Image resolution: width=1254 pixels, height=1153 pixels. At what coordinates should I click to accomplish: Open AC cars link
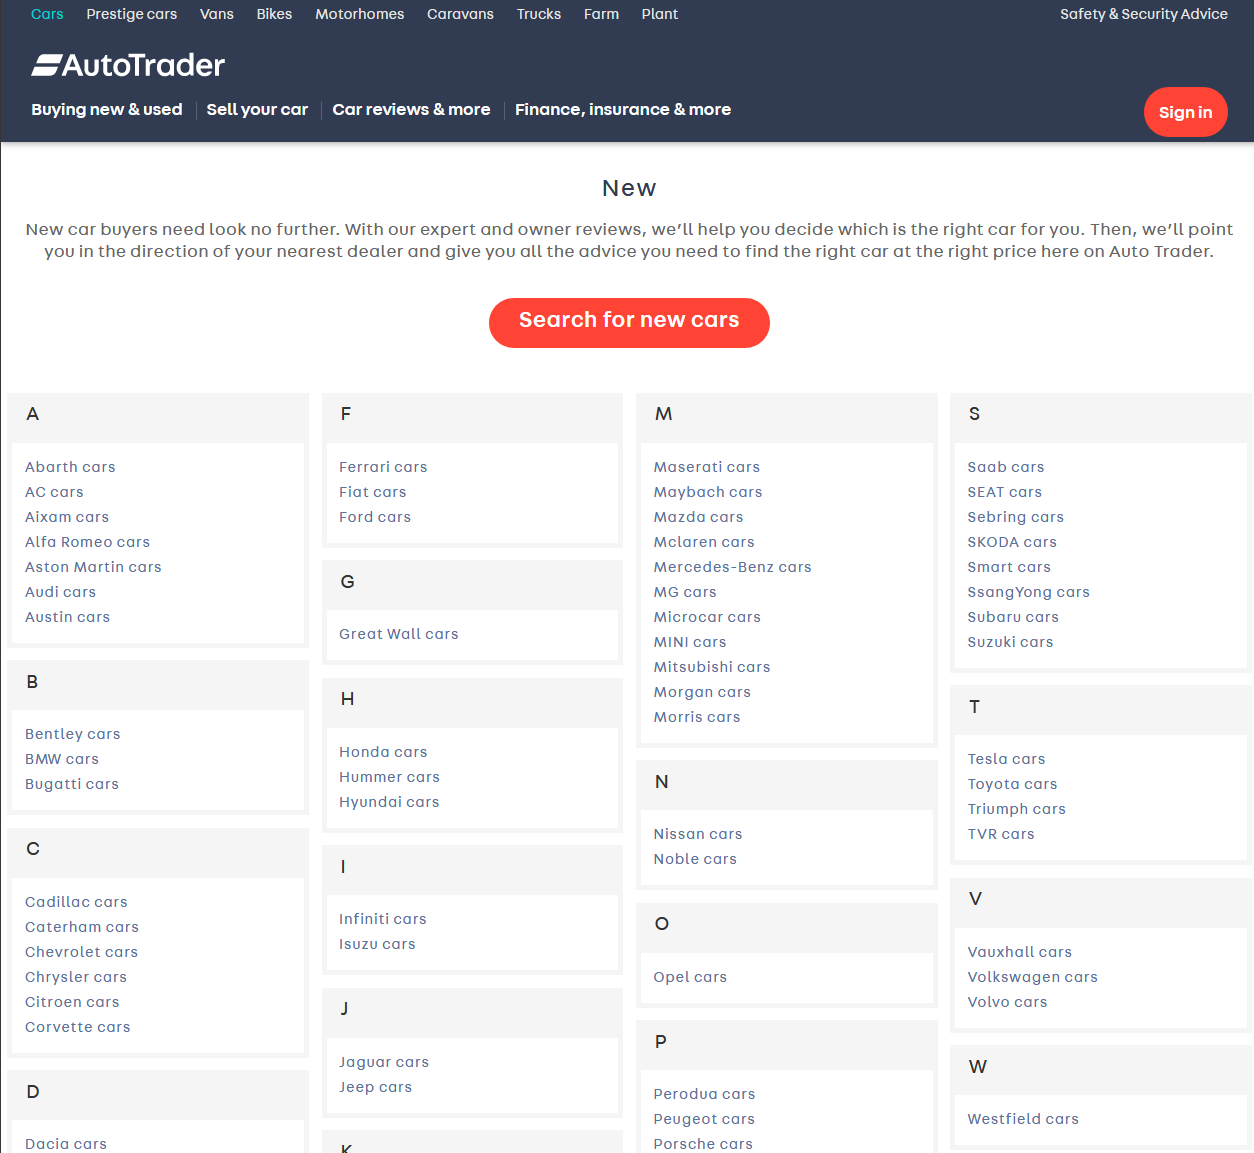click(x=54, y=492)
